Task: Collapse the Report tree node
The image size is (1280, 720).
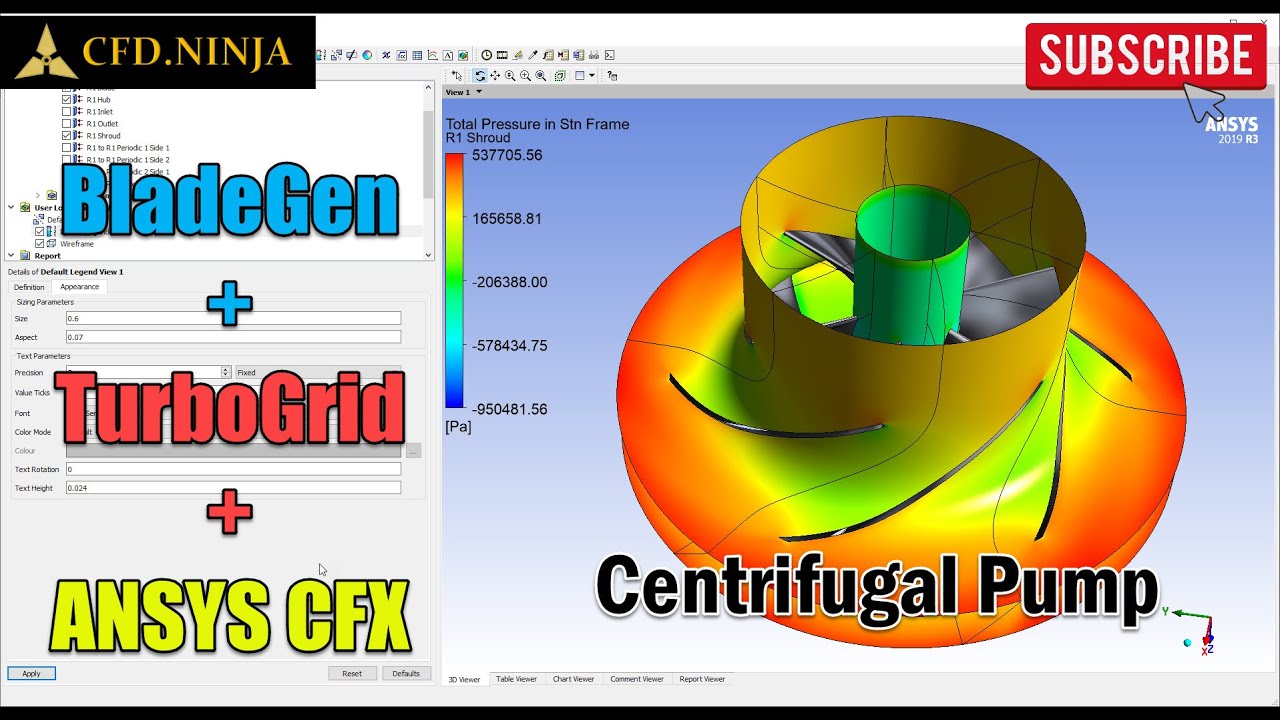Action: 11,256
